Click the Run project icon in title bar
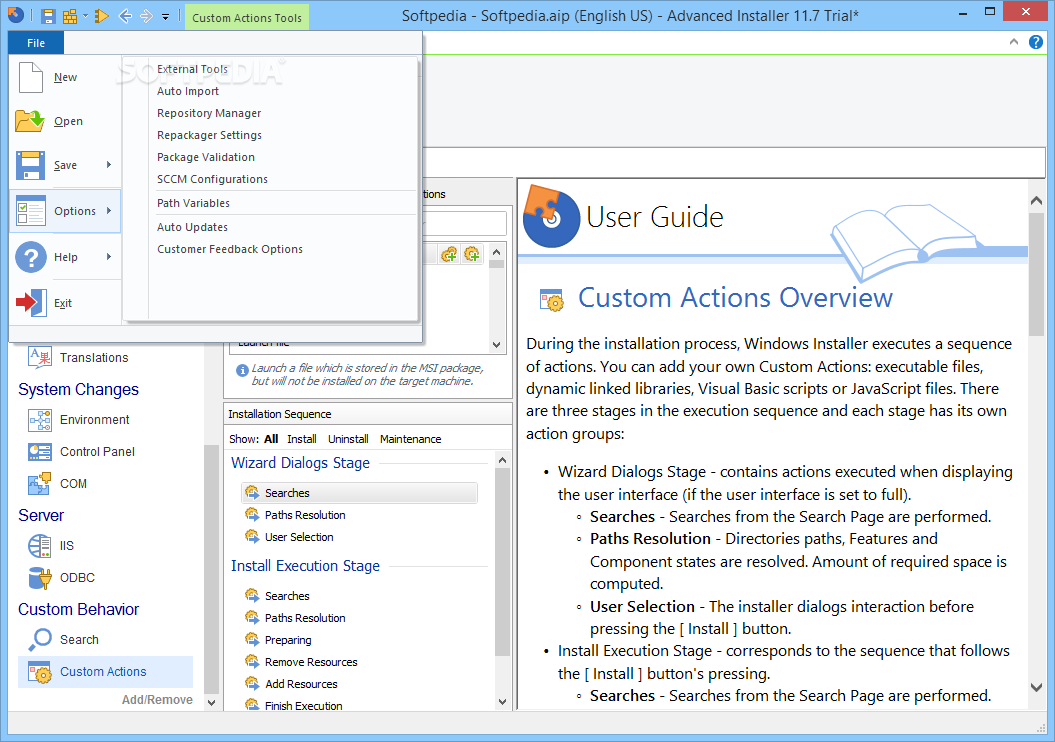 coord(102,15)
